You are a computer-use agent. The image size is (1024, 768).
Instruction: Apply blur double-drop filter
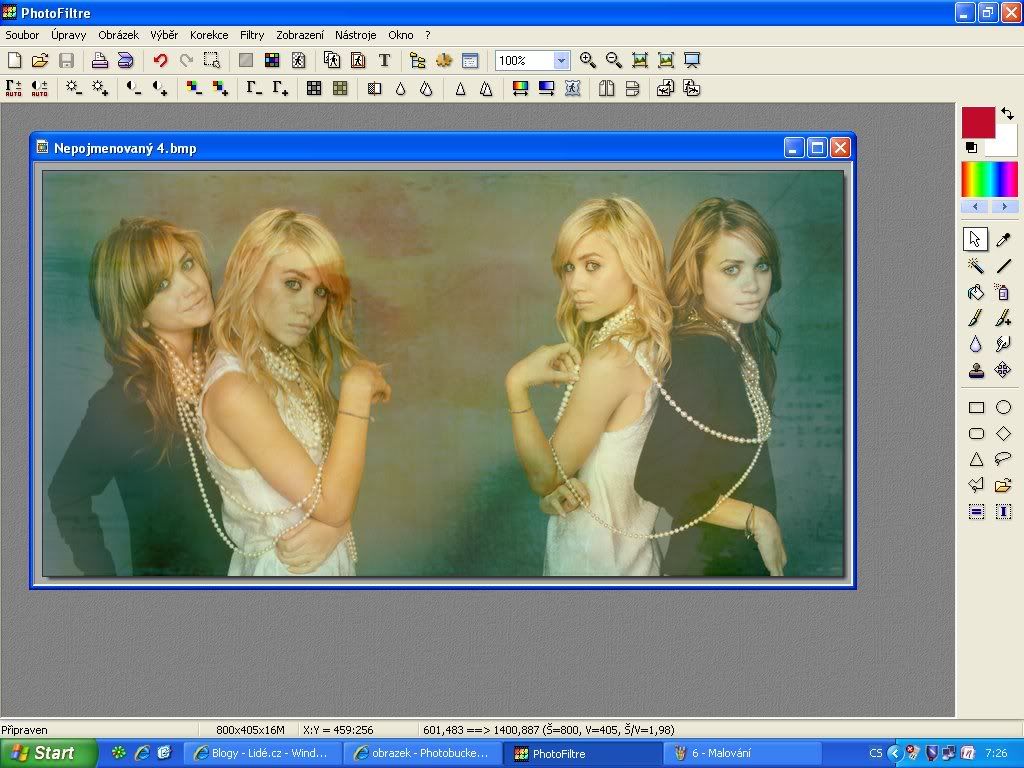pyautogui.click(x=426, y=88)
